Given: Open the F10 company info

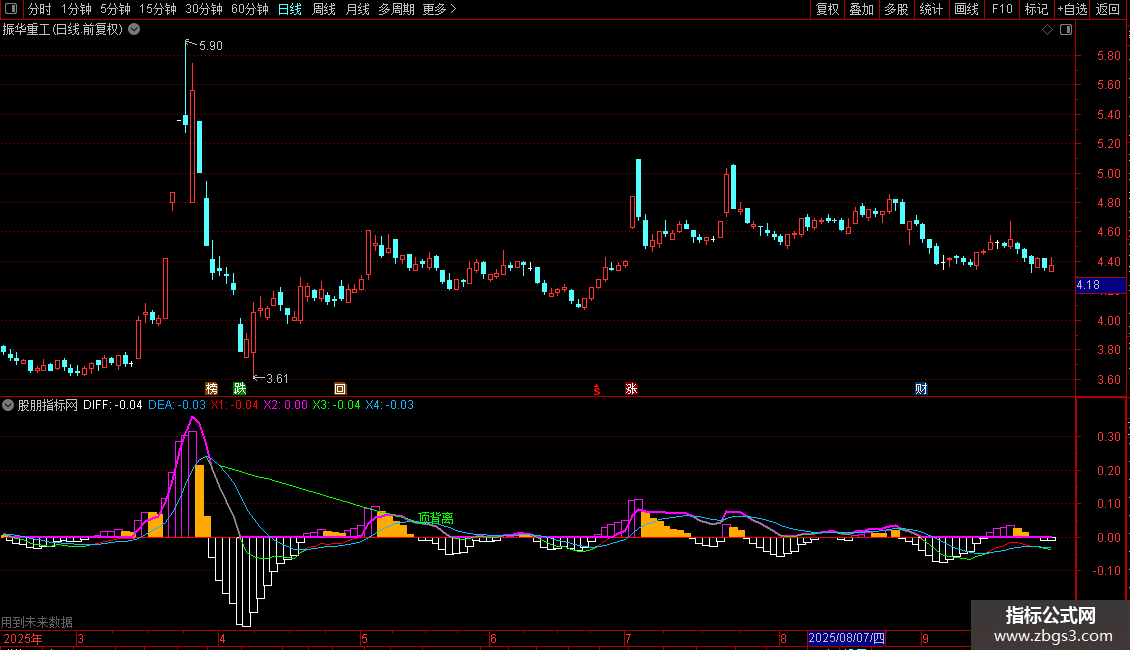Looking at the screenshot, I should point(1002,9).
